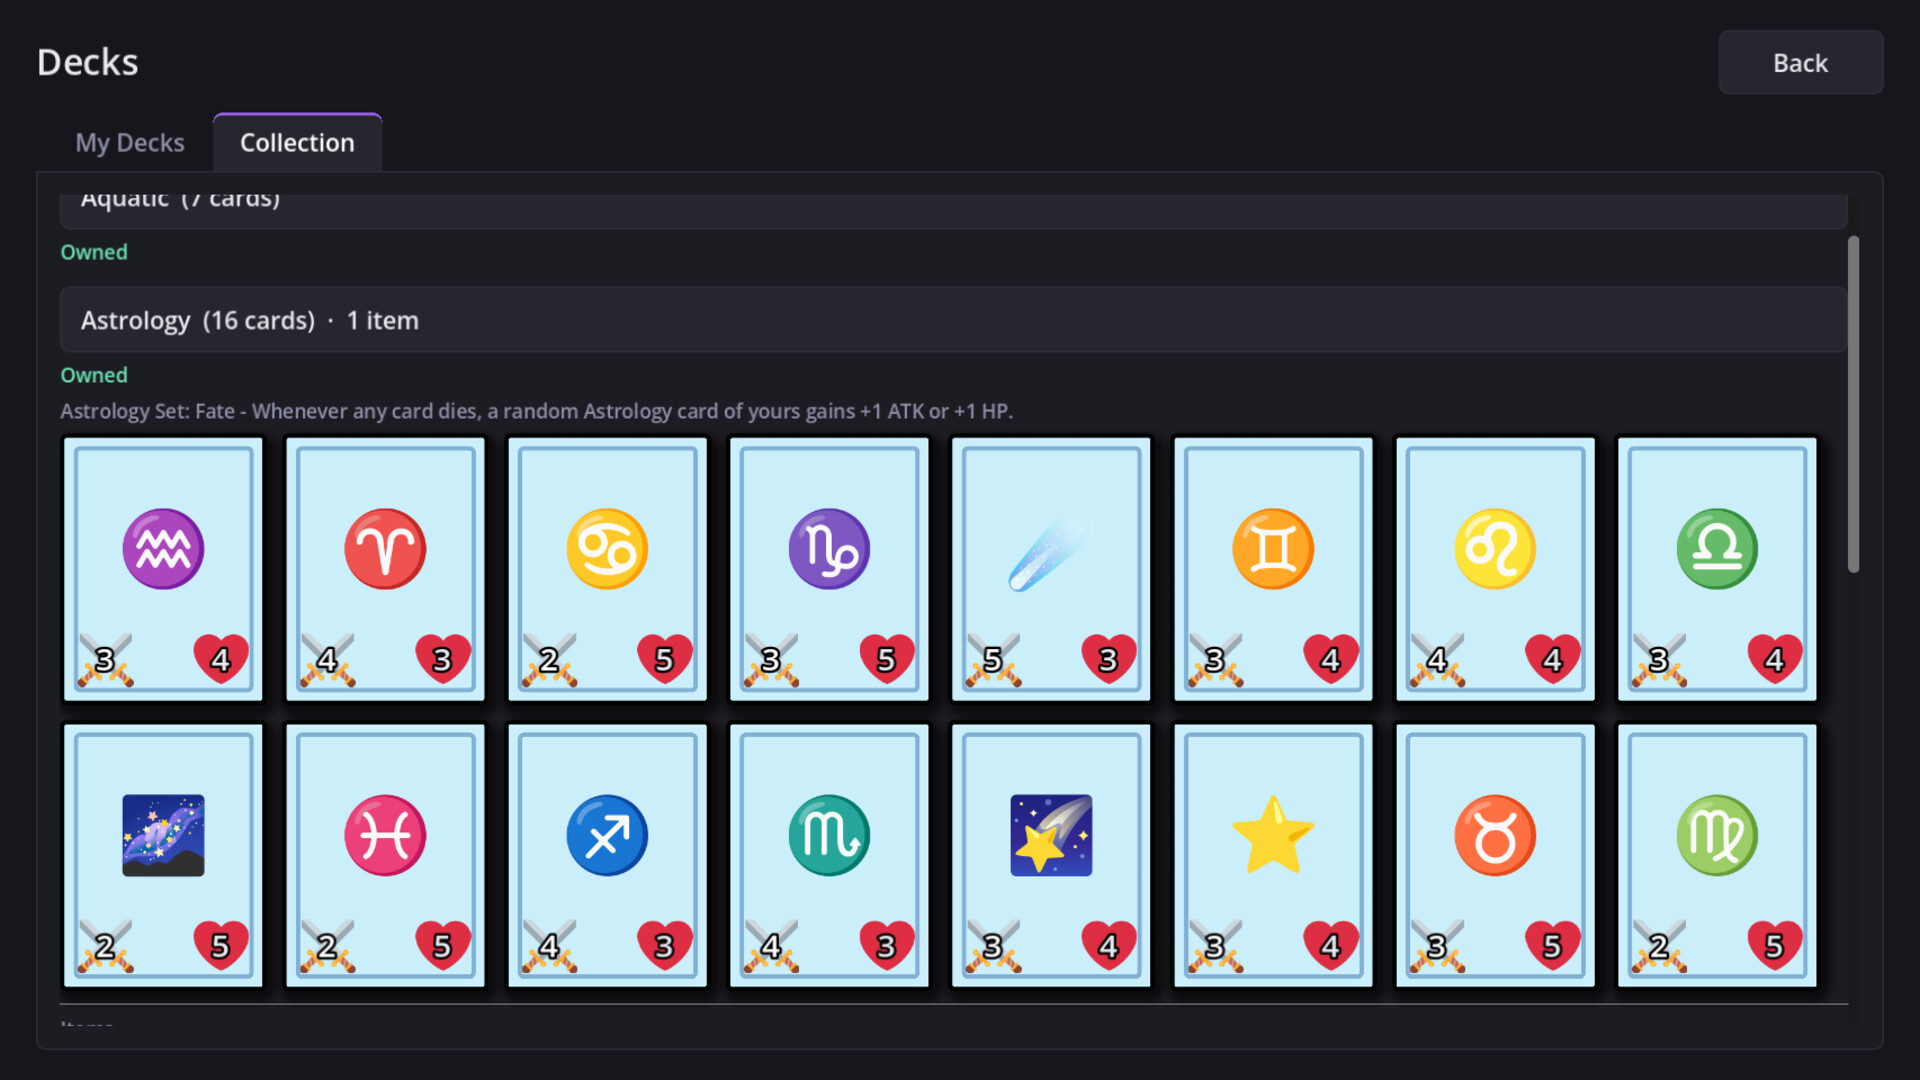Choose the Taurus card
Screen dimensions: 1920x1080
(x=1495, y=856)
